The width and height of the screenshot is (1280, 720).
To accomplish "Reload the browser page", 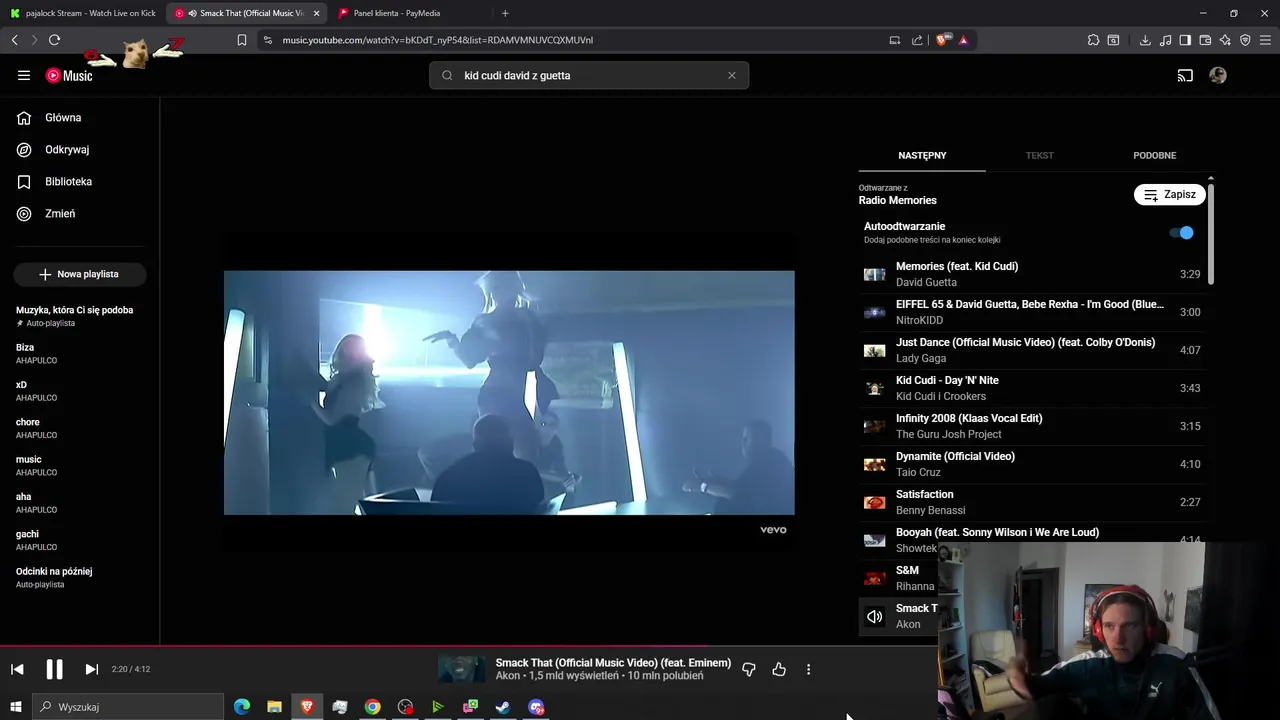I will pos(54,40).
